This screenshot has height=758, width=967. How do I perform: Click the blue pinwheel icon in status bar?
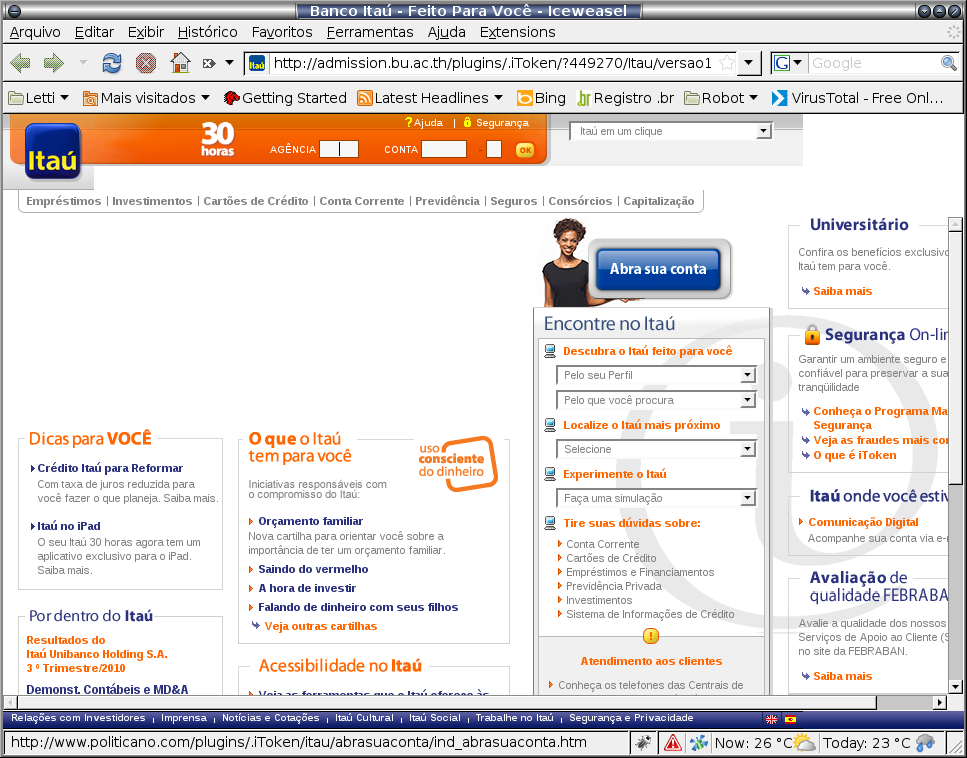point(699,743)
